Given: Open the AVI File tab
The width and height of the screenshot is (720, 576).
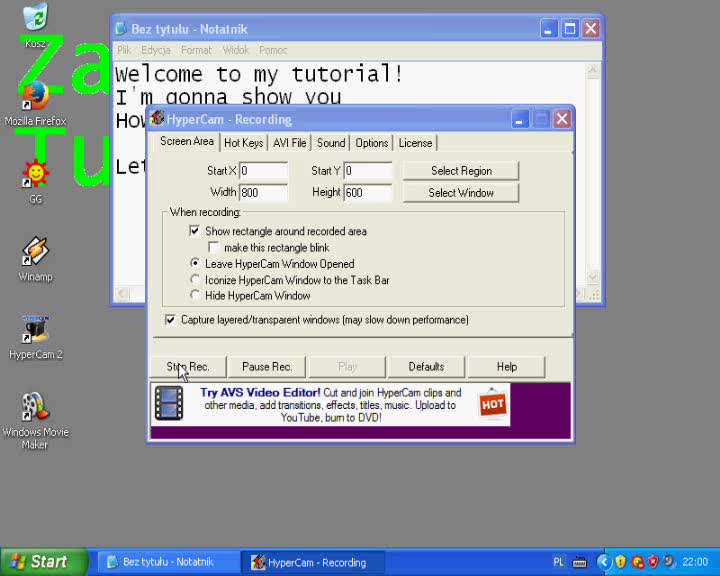Looking at the screenshot, I should pyautogui.click(x=289, y=143).
